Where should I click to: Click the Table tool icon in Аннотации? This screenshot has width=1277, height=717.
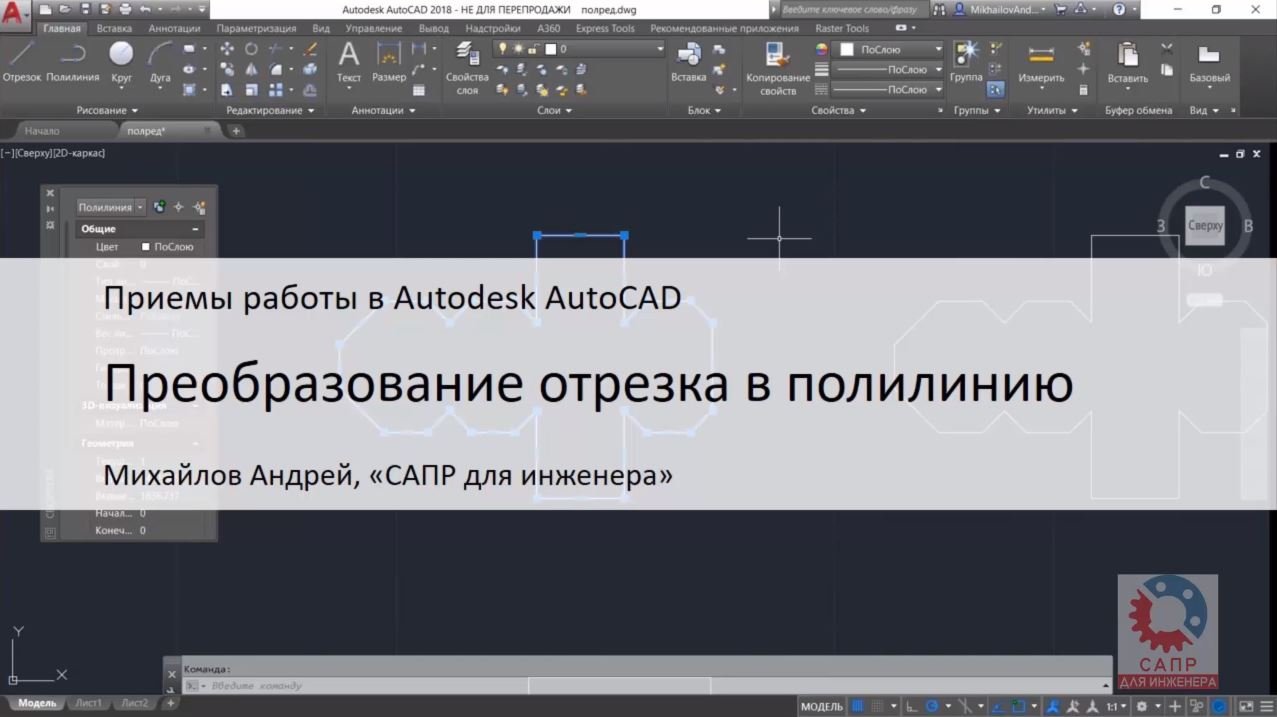pos(419,89)
